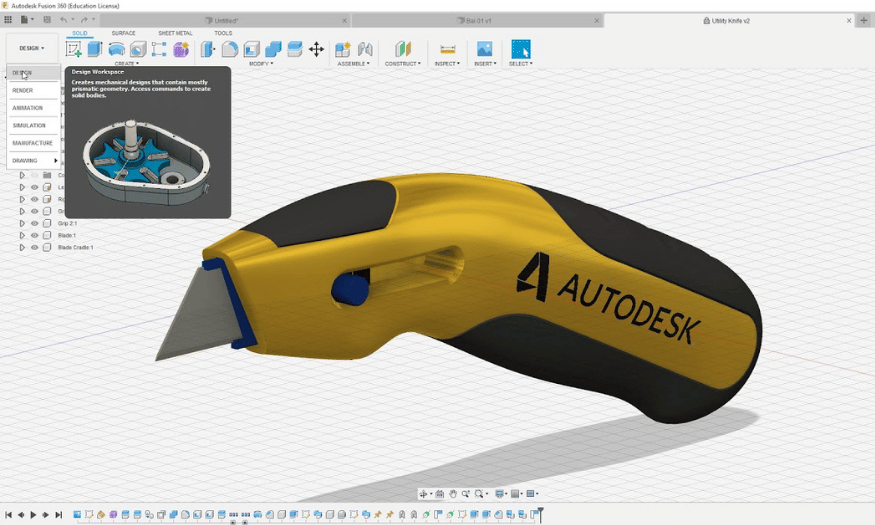Click the Save disk icon
The height and width of the screenshot is (525, 875).
click(47, 20)
